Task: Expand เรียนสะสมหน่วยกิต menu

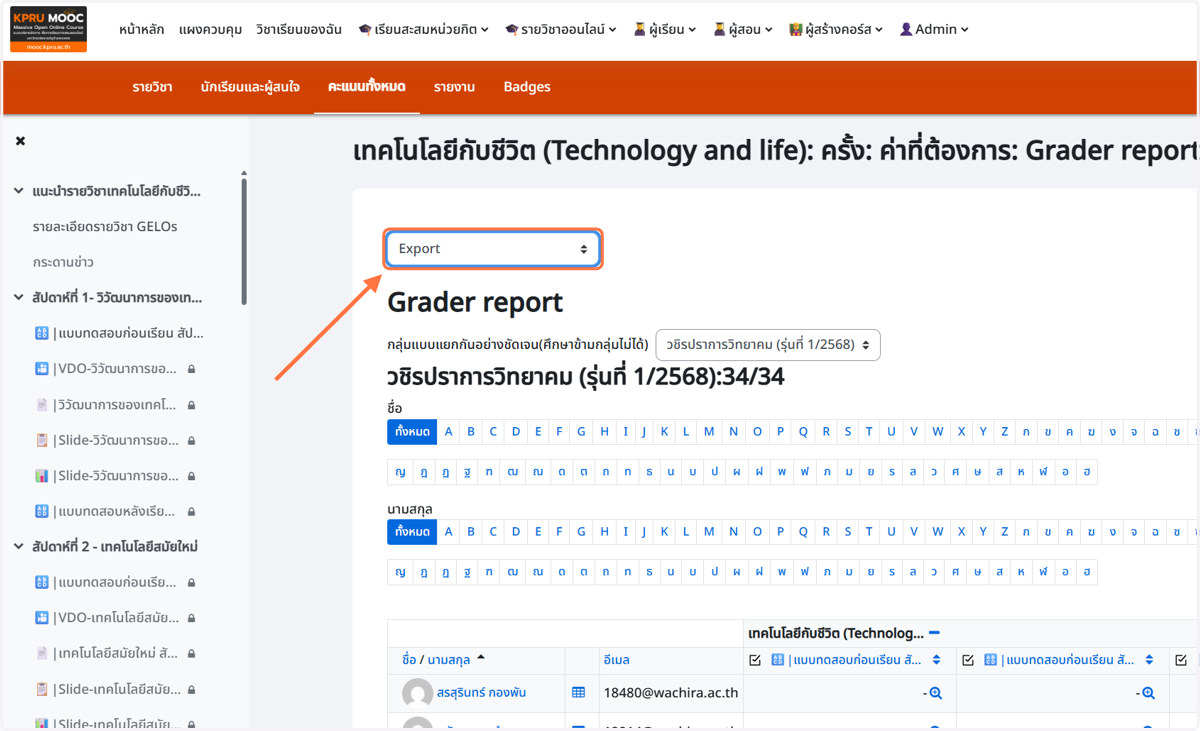Action: 423,30
